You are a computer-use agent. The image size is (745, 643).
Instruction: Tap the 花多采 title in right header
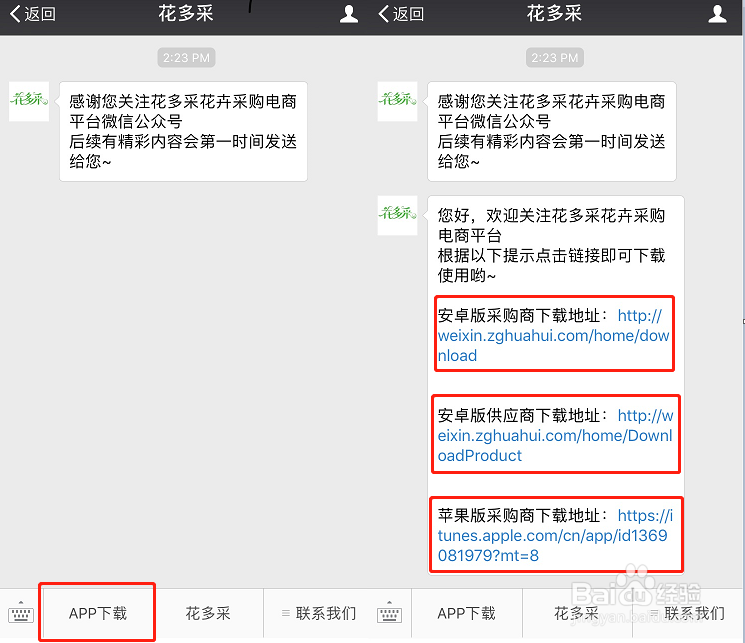click(x=554, y=13)
